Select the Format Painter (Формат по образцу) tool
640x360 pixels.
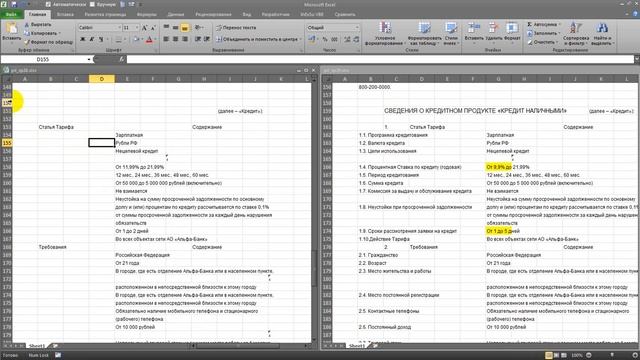pos(49,42)
